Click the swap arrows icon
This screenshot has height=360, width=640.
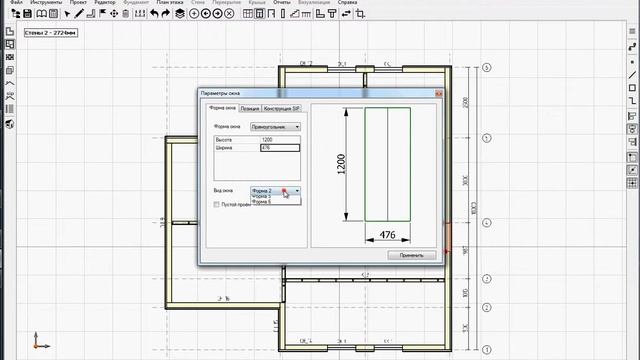346,14
